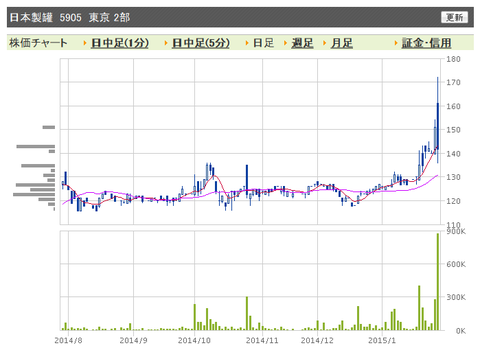Image resolution: width=480 pixels, height=361 pixels.
Task: Select the 日足 daily chart tab
Action: (x=263, y=43)
